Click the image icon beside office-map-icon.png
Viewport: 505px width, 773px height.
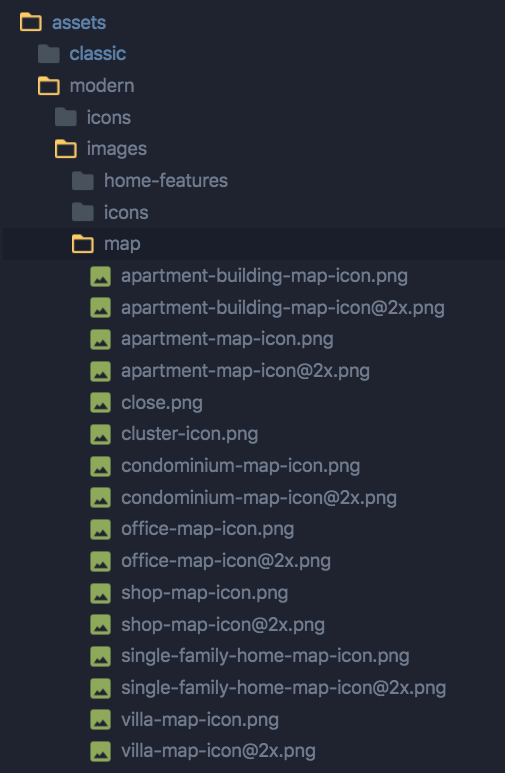[x=100, y=530]
